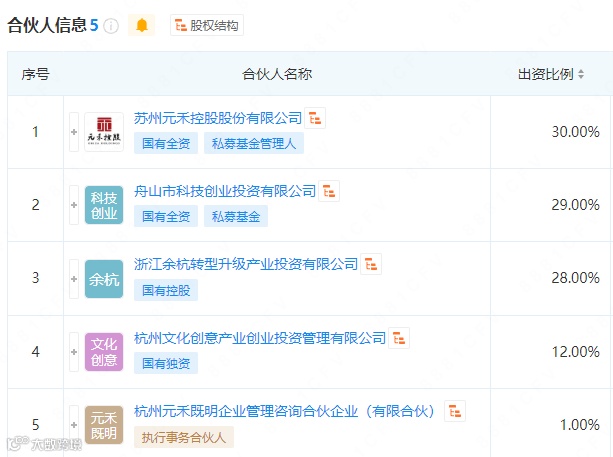The height and width of the screenshot is (457, 613).
Task: Click the 执行事务合伙人 tag
Action: click(x=184, y=437)
